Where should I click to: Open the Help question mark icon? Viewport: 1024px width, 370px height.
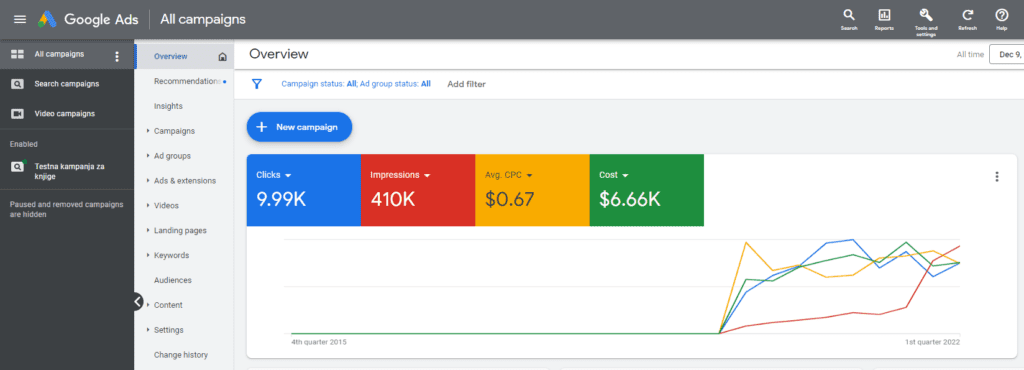pyautogui.click(x=1001, y=15)
